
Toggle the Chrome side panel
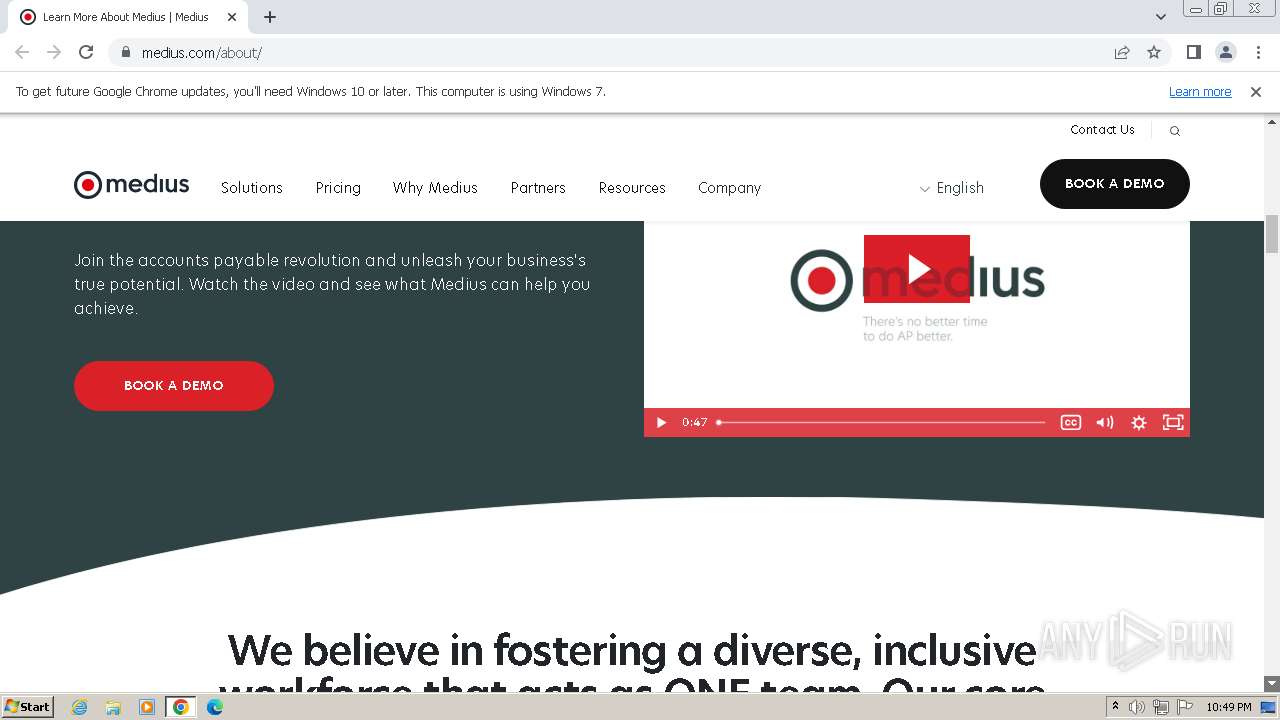[x=1194, y=52]
